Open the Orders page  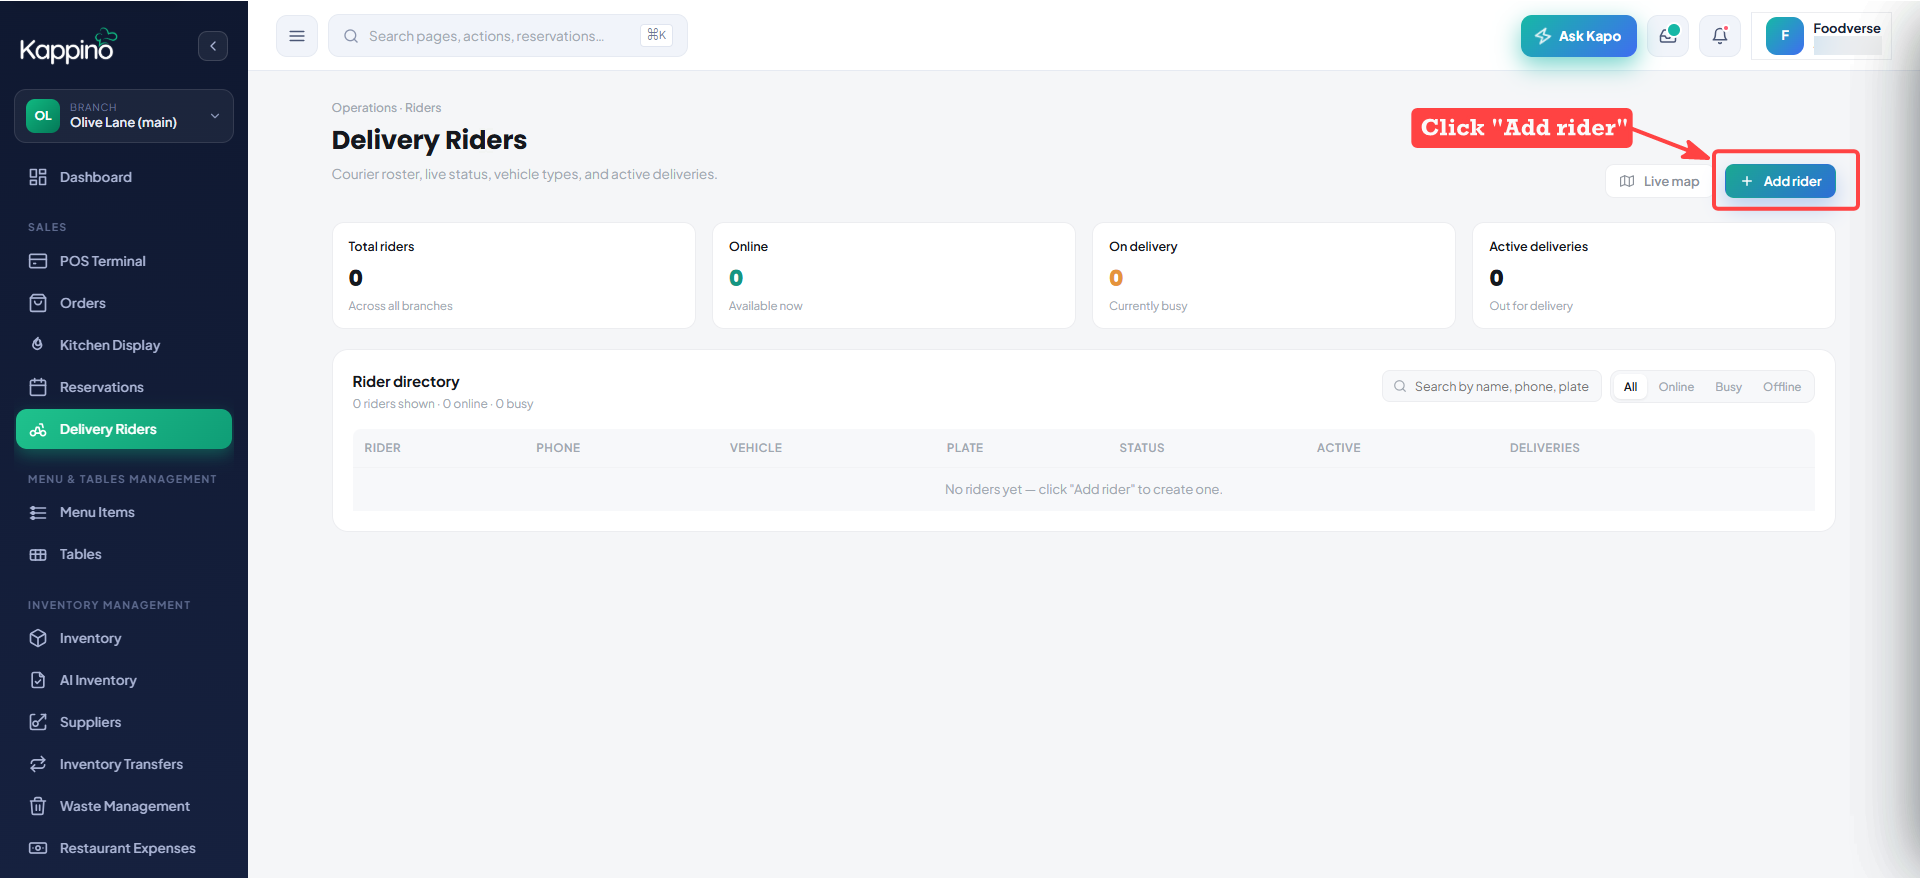coord(124,303)
